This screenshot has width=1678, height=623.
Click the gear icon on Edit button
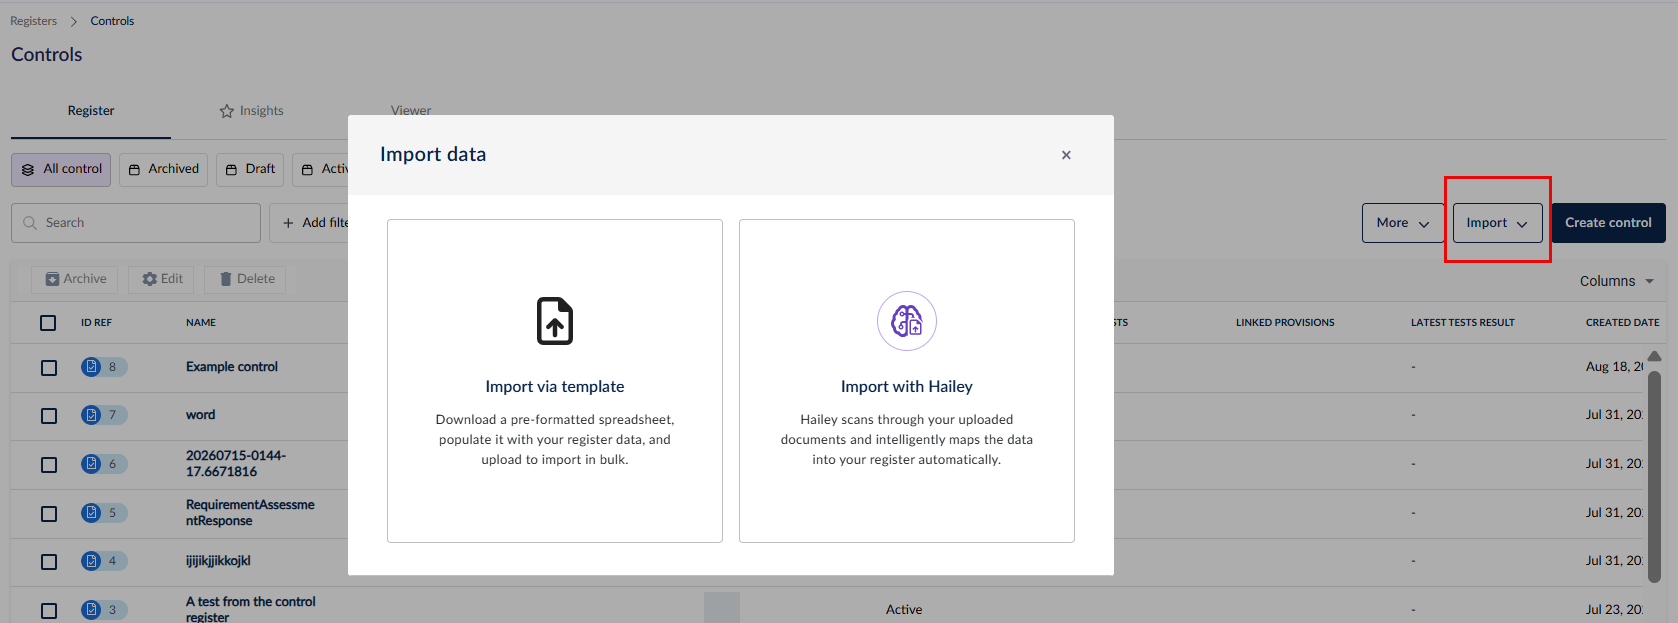[x=150, y=279]
